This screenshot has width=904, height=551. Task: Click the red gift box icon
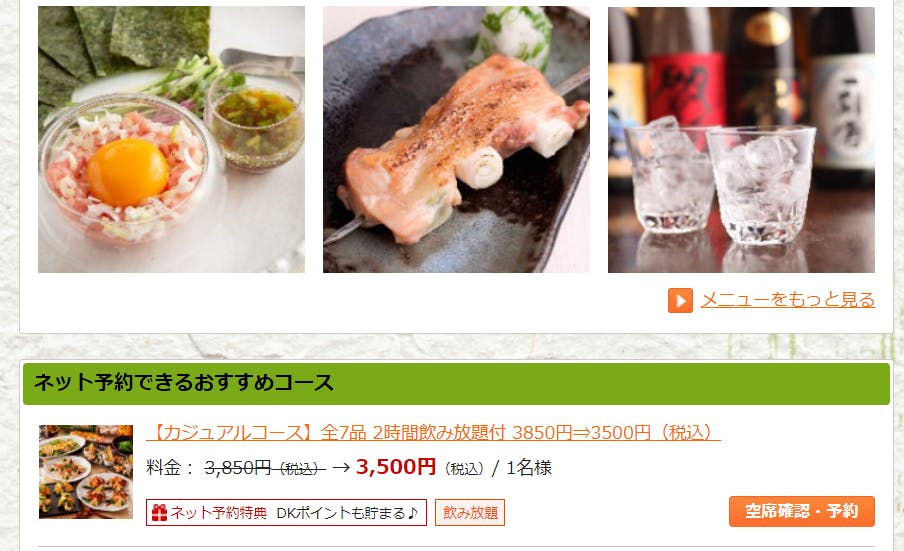tap(159, 512)
